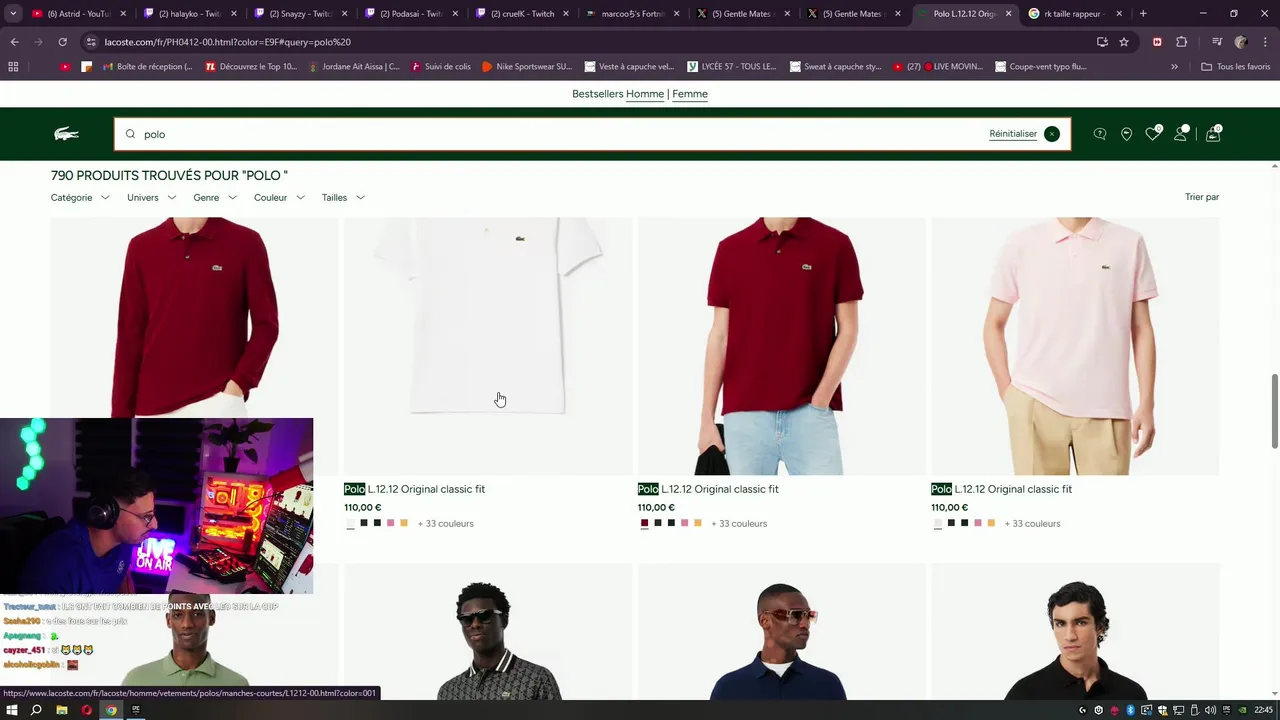
Task: Switch to the cruelK - Twitch tab
Action: 523,14
